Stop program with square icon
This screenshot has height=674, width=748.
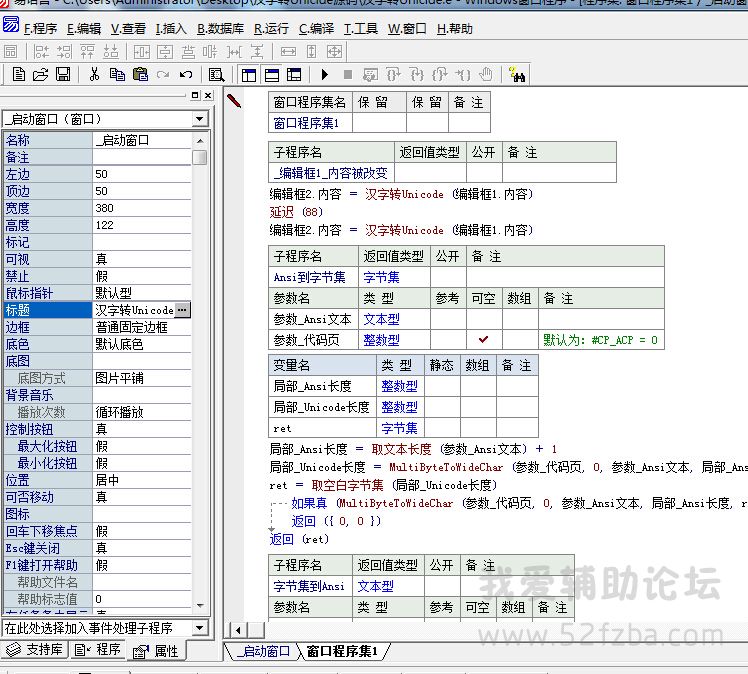point(348,75)
